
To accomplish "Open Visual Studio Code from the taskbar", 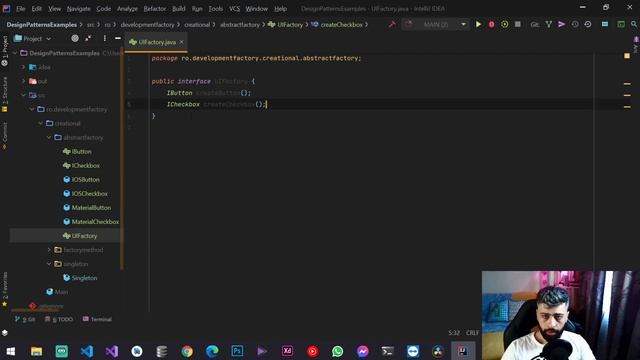I will coord(87,351).
